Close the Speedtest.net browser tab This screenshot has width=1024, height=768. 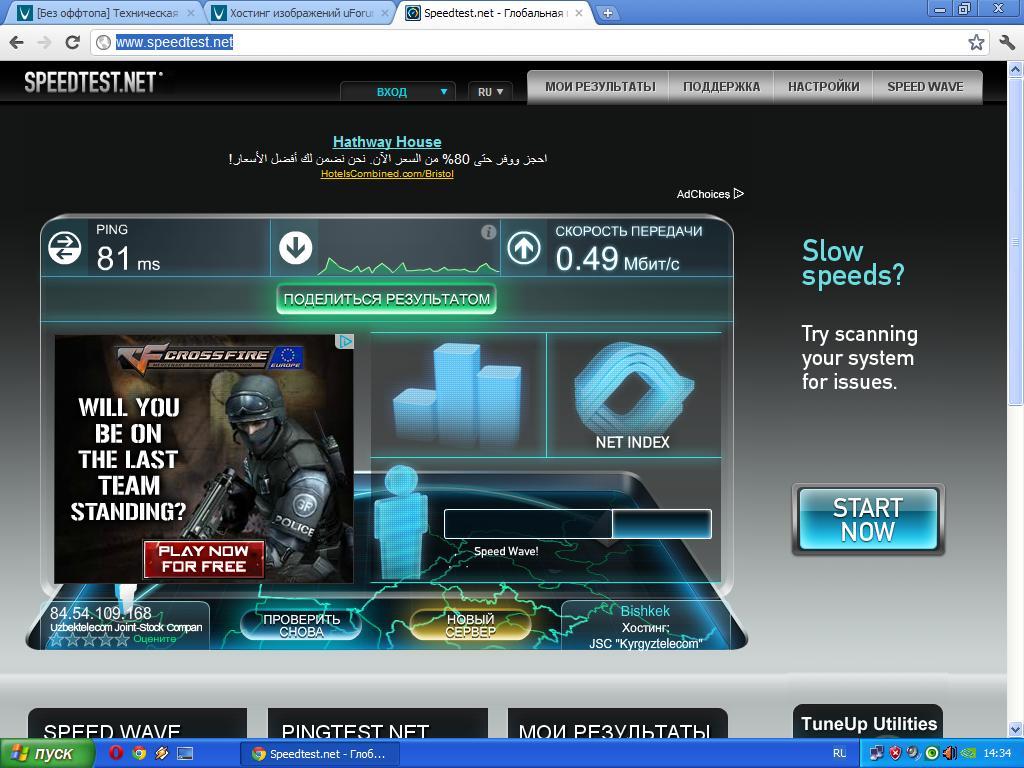point(579,13)
